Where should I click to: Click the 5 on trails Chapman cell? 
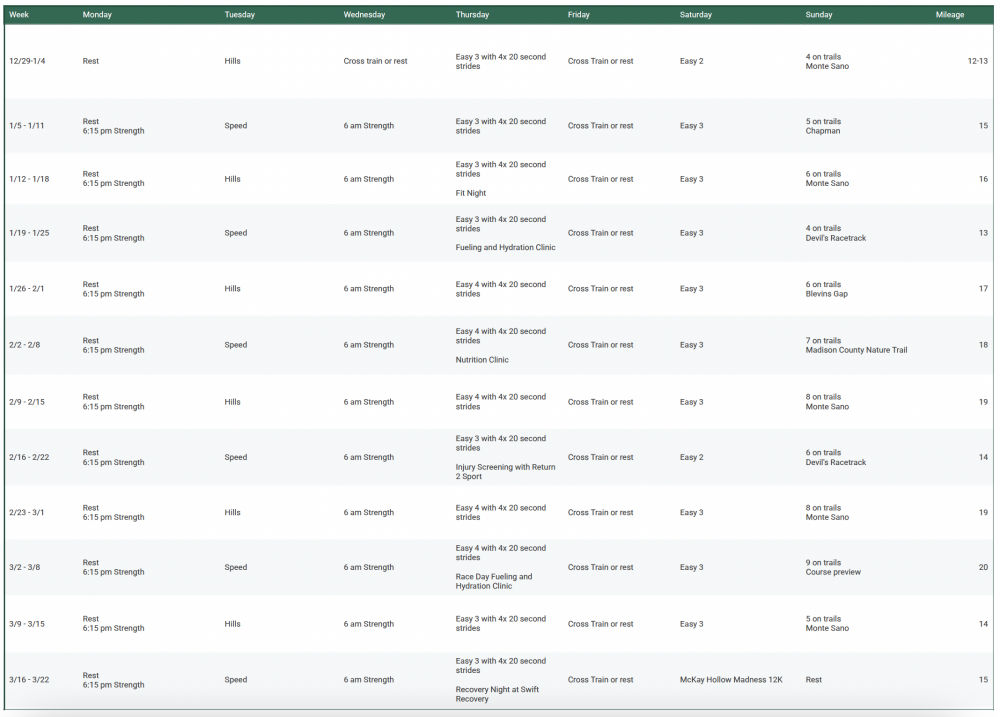coord(823,126)
